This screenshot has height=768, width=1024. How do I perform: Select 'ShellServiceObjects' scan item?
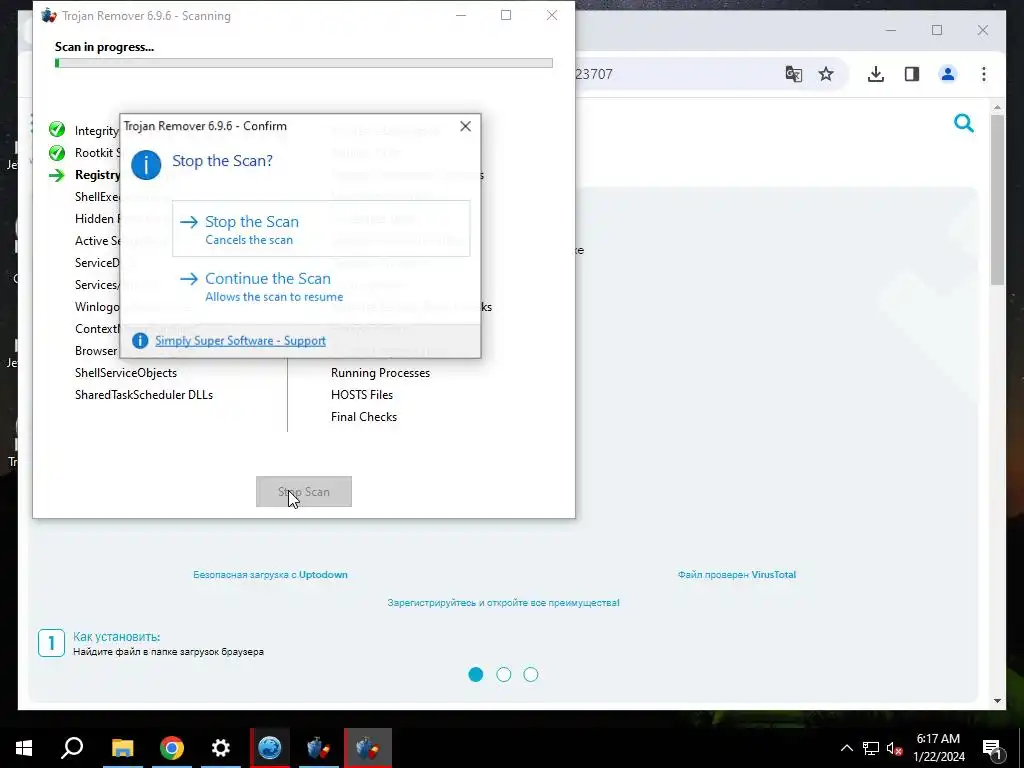(126, 373)
